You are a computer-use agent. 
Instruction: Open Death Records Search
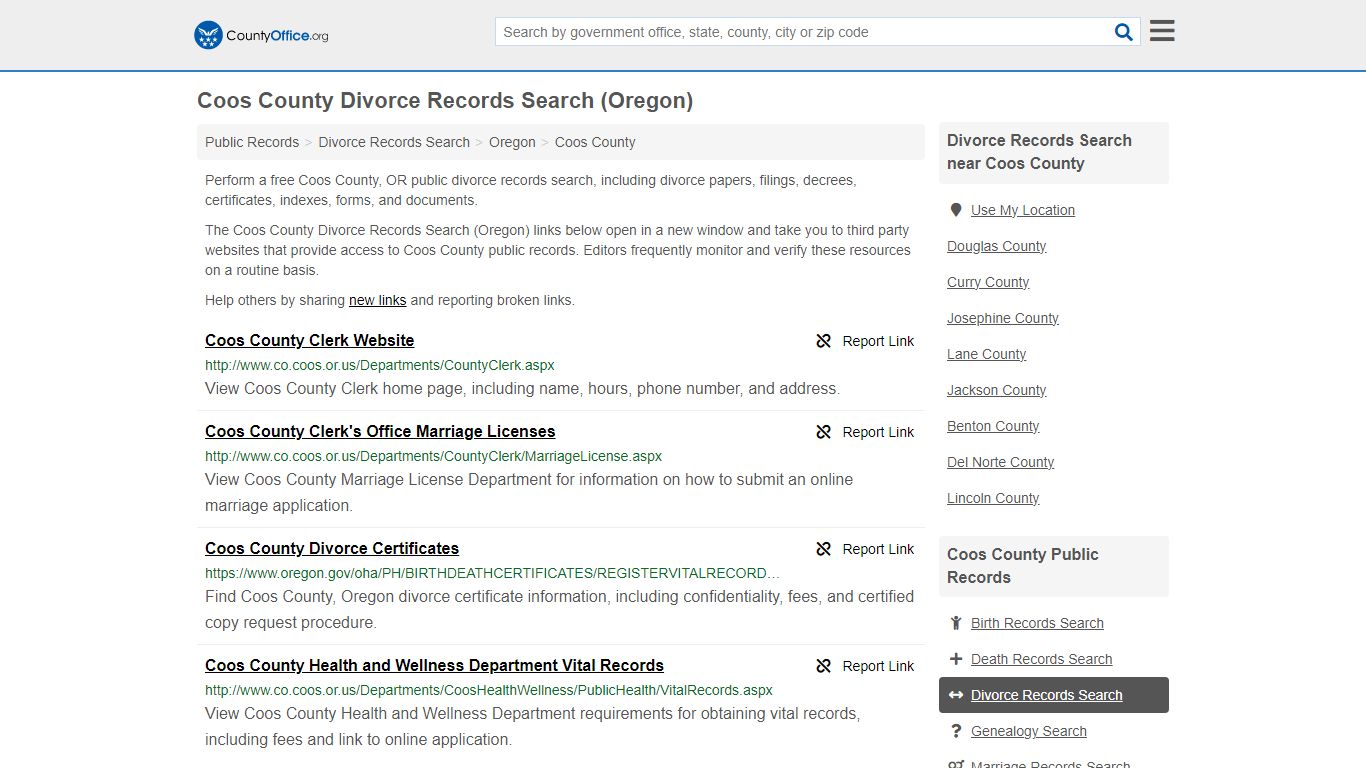[1041, 659]
